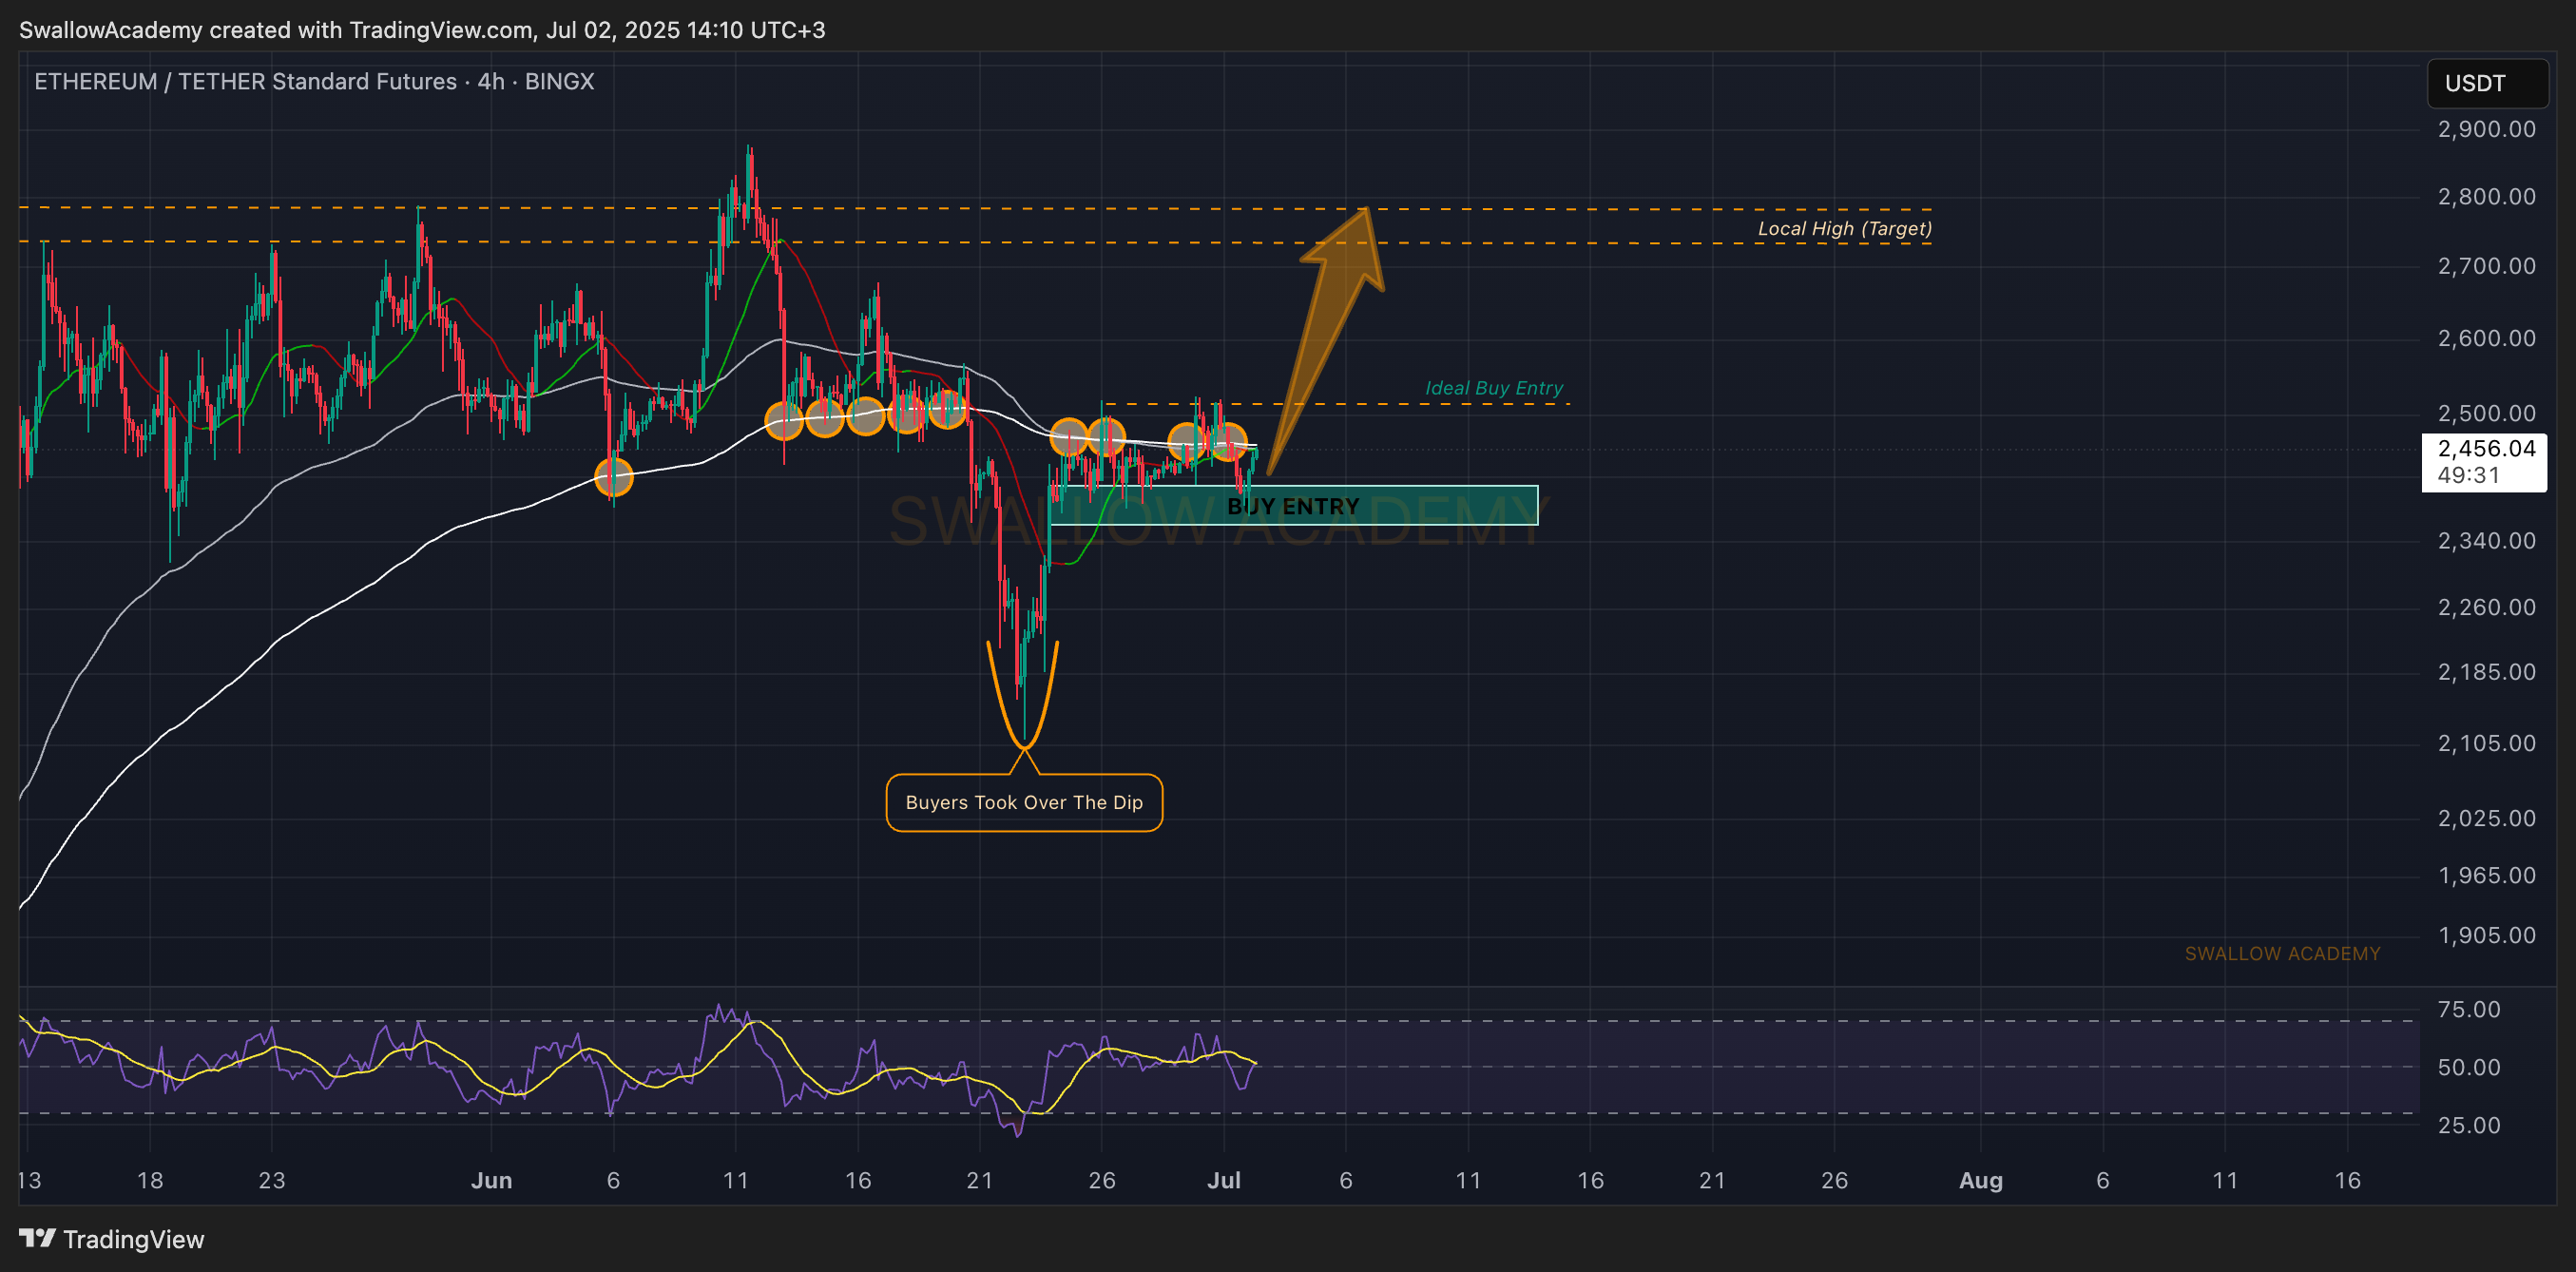The height and width of the screenshot is (1272, 2576).
Task: Click the 2,500.00 price axis label
Action: (x=2486, y=413)
